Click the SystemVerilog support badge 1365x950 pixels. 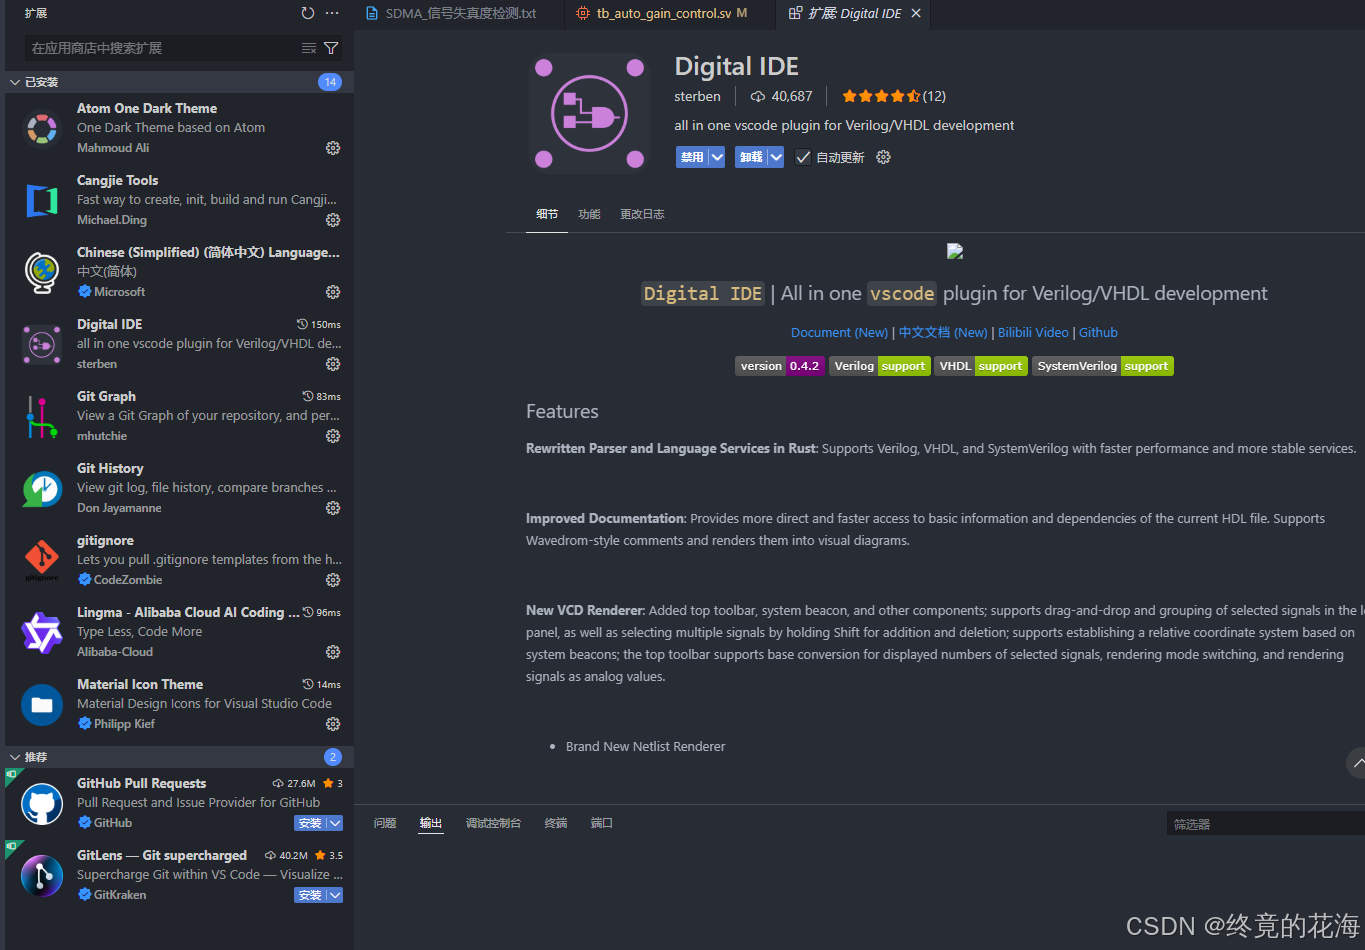coord(1102,366)
